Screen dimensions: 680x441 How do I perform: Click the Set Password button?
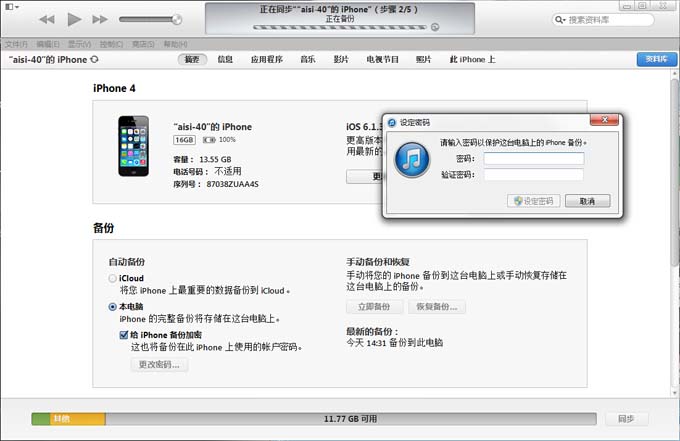(x=533, y=201)
